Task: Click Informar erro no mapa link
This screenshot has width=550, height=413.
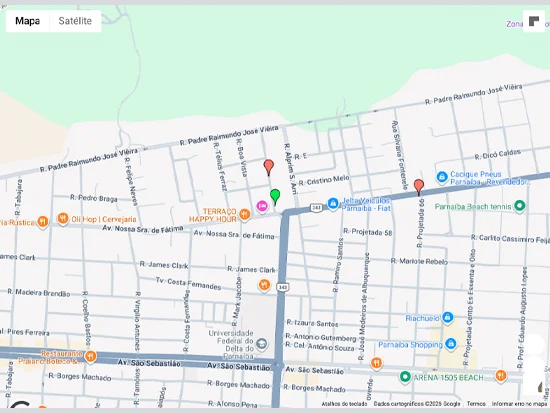Action: (519, 404)
